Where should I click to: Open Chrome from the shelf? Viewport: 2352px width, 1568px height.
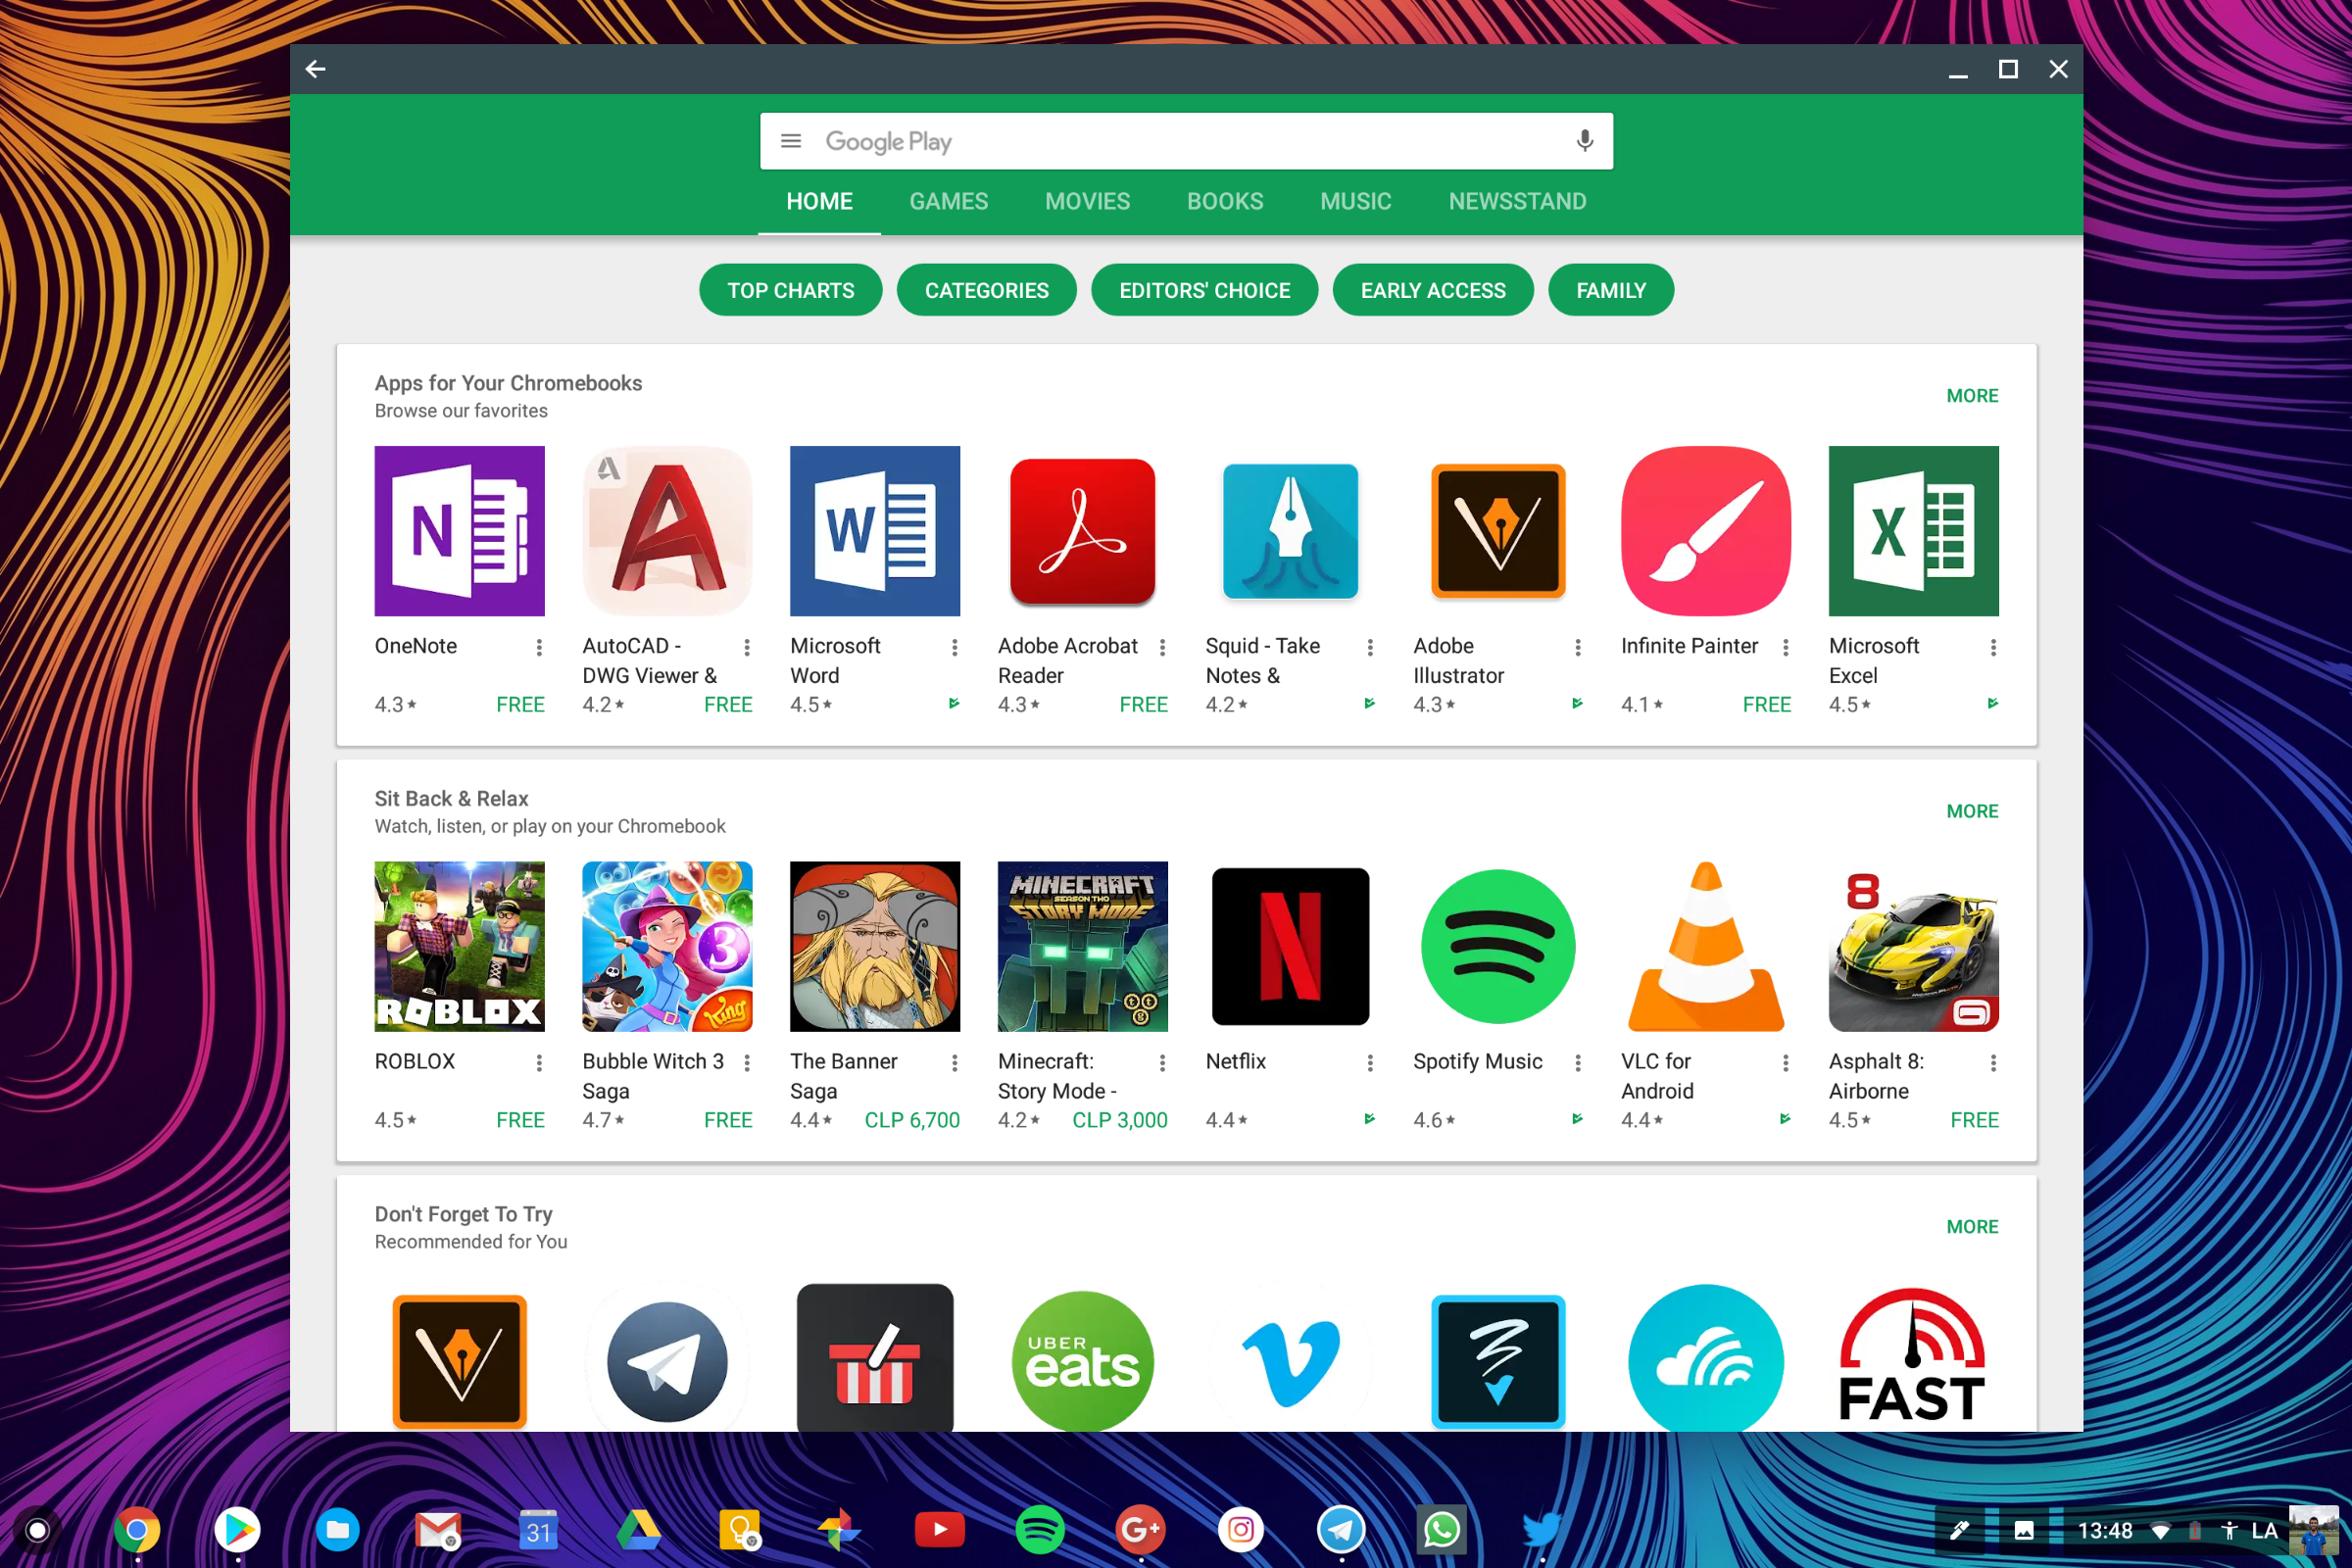[x=137, y=1530]
